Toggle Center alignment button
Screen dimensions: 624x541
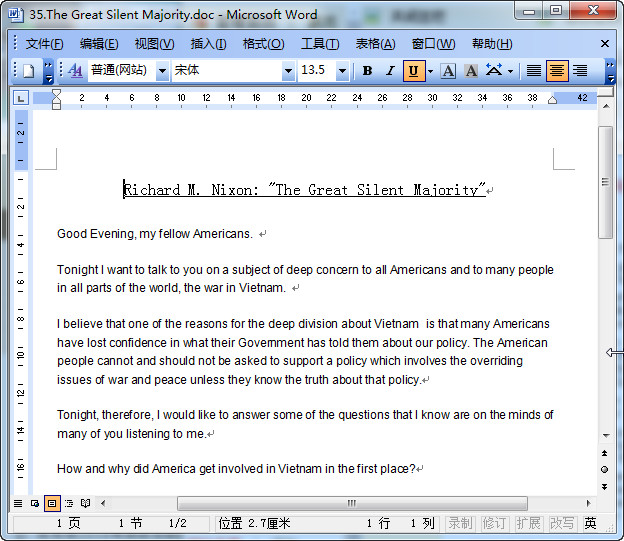coord(557,71)
